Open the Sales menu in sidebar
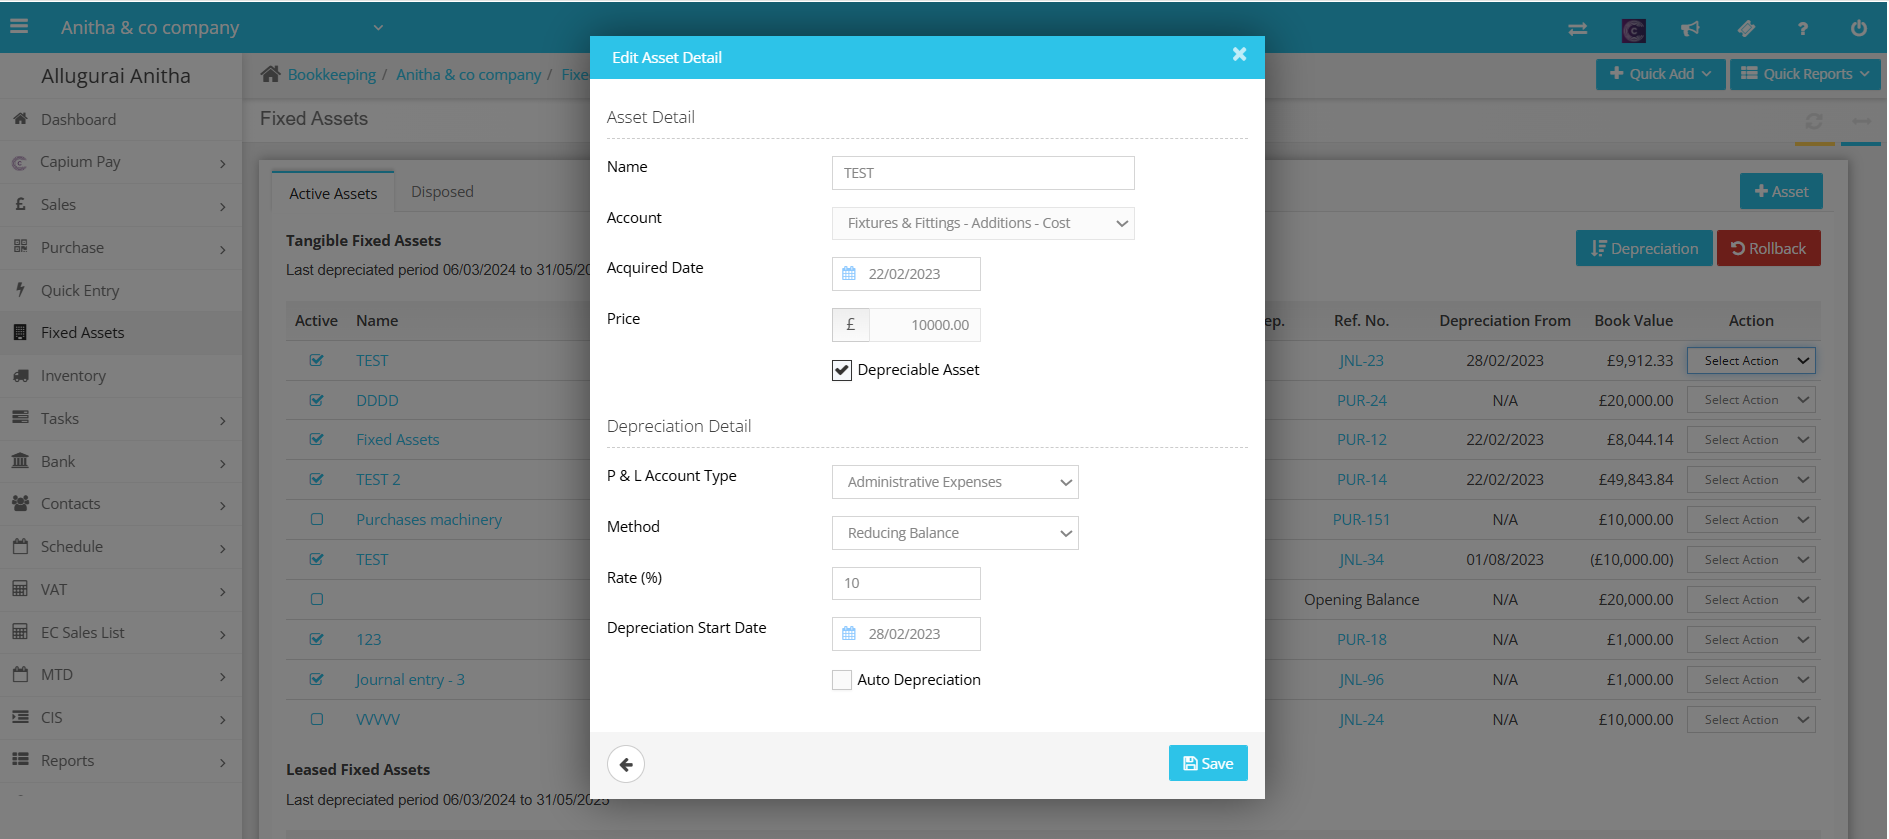Viewport: 1889px width, 839px height. tap(121, 205)
